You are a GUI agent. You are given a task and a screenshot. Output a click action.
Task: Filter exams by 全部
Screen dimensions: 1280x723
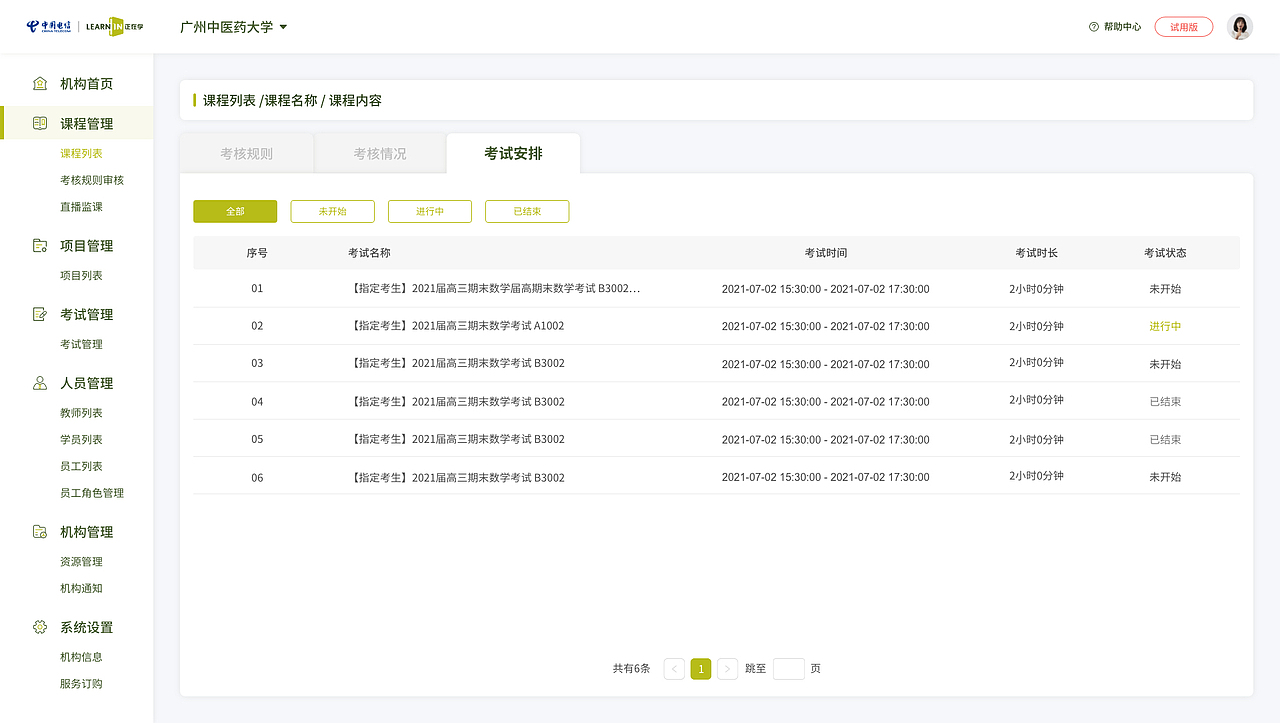(x=235, y=211)
